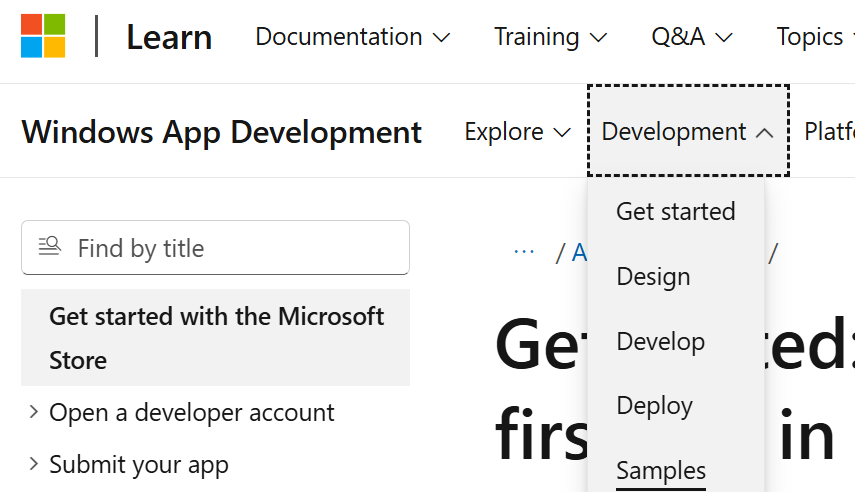Screen dimensions: 855x492
Task: Open Samples in Development menu
Action: point(661,471)
